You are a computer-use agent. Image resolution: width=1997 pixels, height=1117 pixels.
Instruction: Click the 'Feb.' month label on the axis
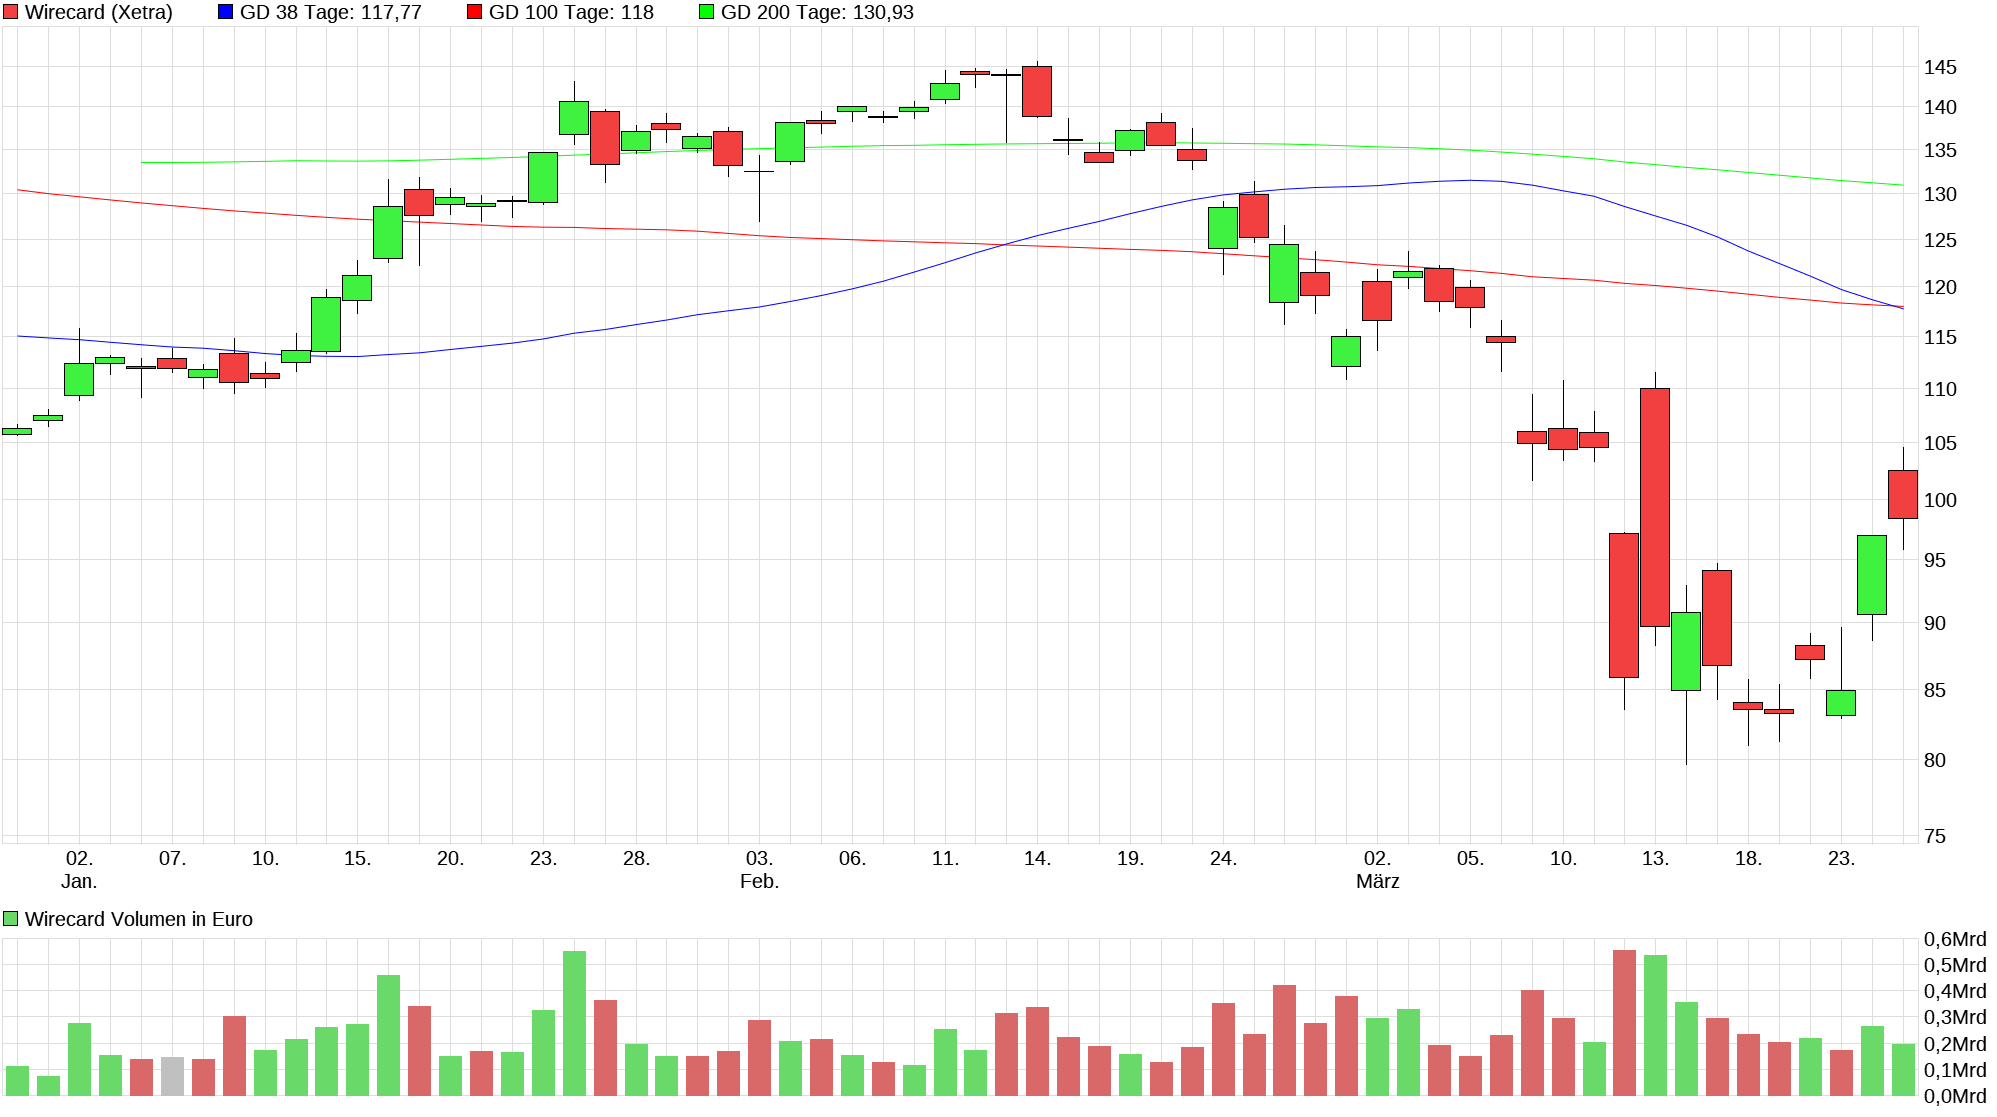pos(759,881)
